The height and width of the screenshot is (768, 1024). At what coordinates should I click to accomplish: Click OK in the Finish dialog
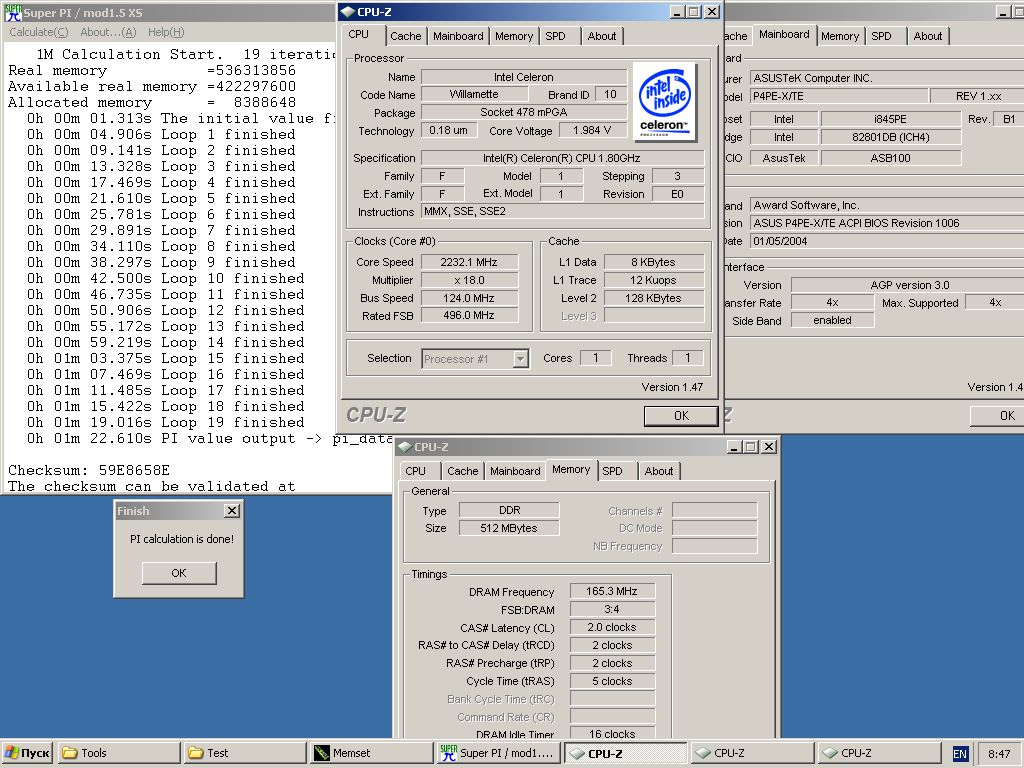point(179,573)
